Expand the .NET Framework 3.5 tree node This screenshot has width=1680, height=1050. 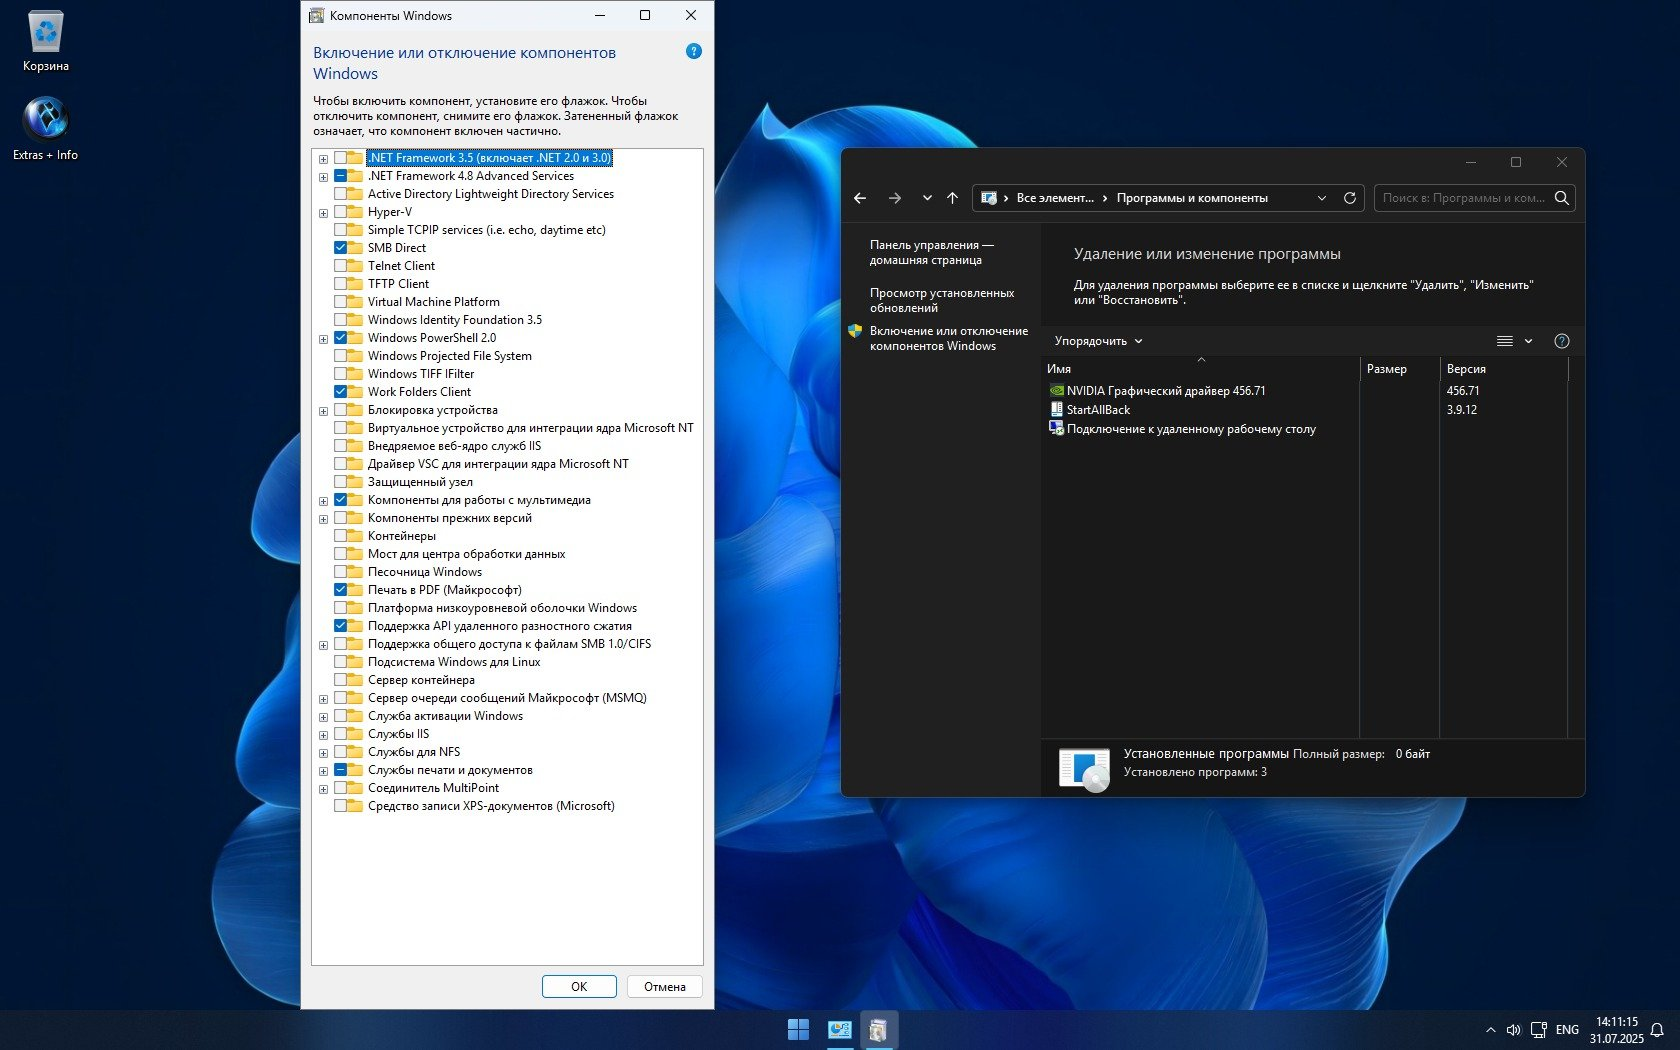[x=323, y=159]
